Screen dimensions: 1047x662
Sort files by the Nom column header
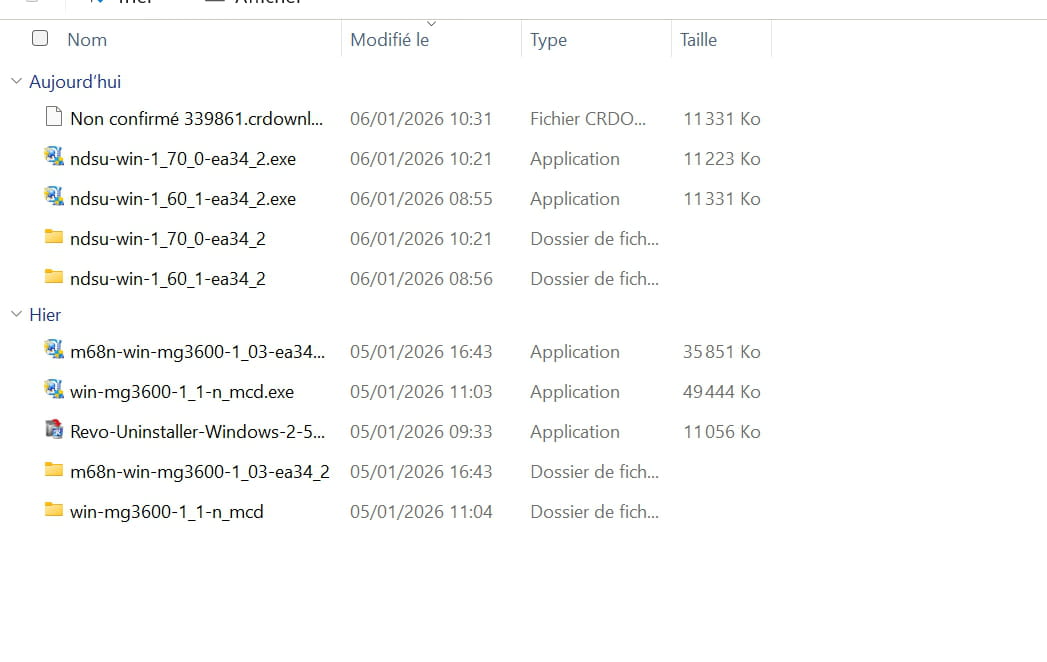pyautogui.click(x=87, y=40)
